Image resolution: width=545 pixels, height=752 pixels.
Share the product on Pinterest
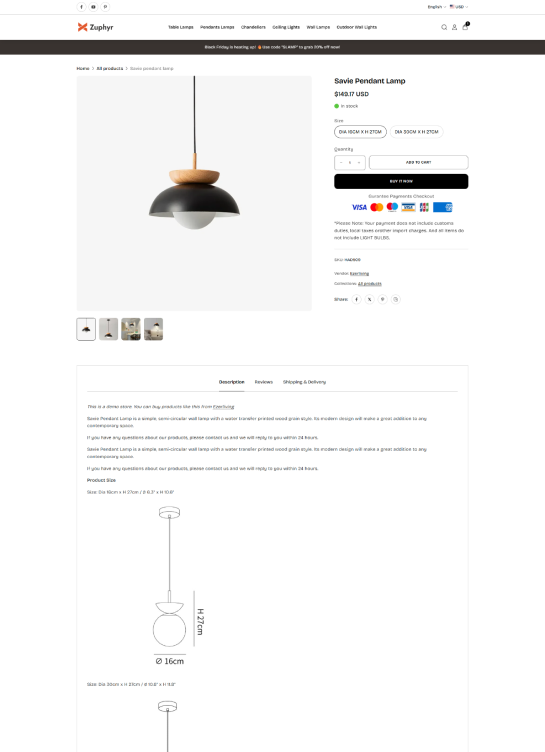[x=382, y=299]
